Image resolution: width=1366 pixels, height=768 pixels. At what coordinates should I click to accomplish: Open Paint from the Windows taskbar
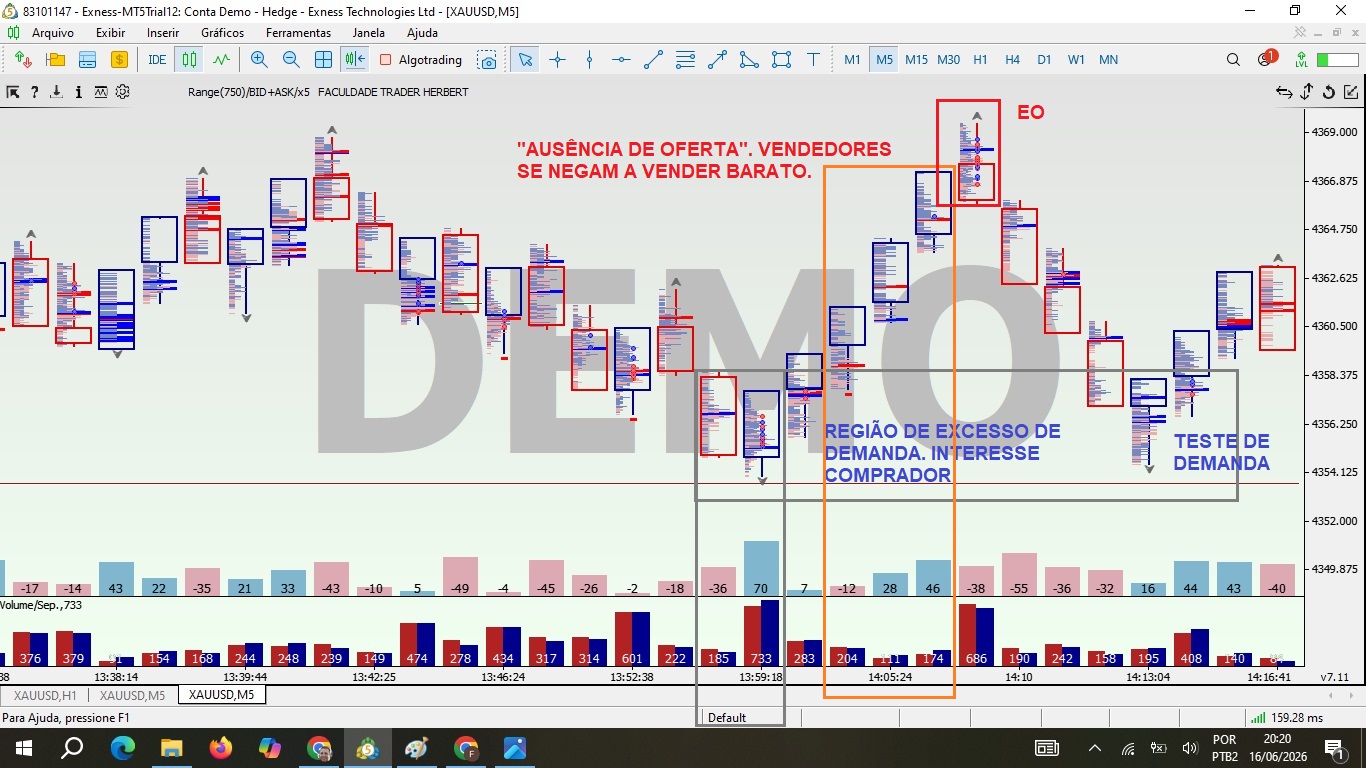(x=416, y=748)
